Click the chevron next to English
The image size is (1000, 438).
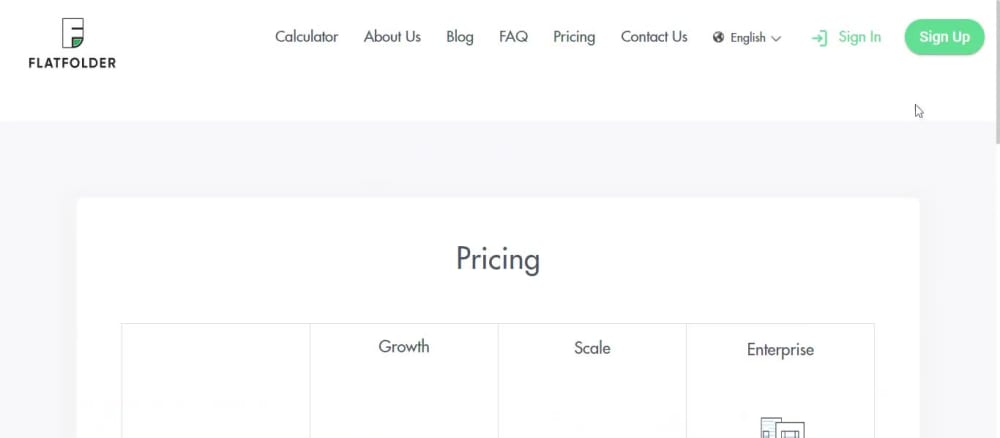tap(776, 38)
